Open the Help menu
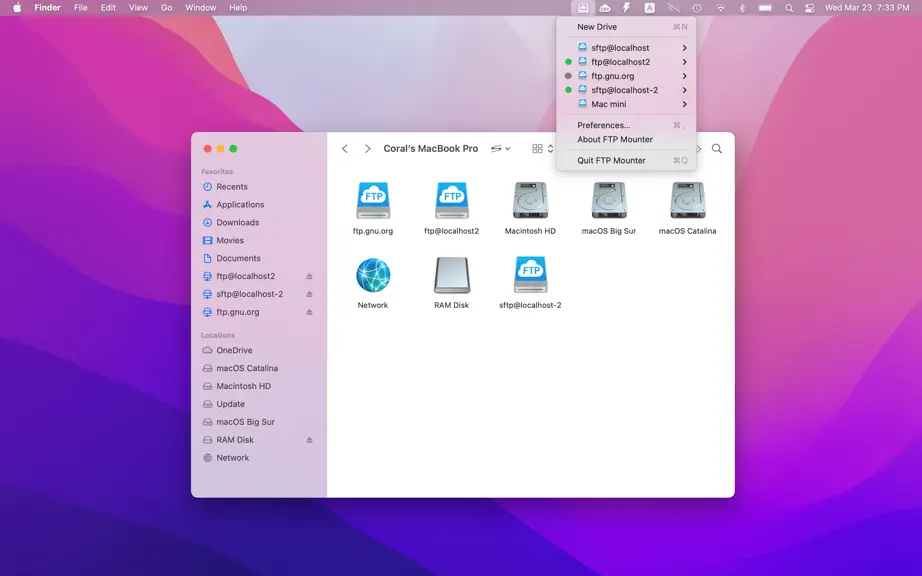This screenshot has width=922, height=576. click(x=238, y=8)
